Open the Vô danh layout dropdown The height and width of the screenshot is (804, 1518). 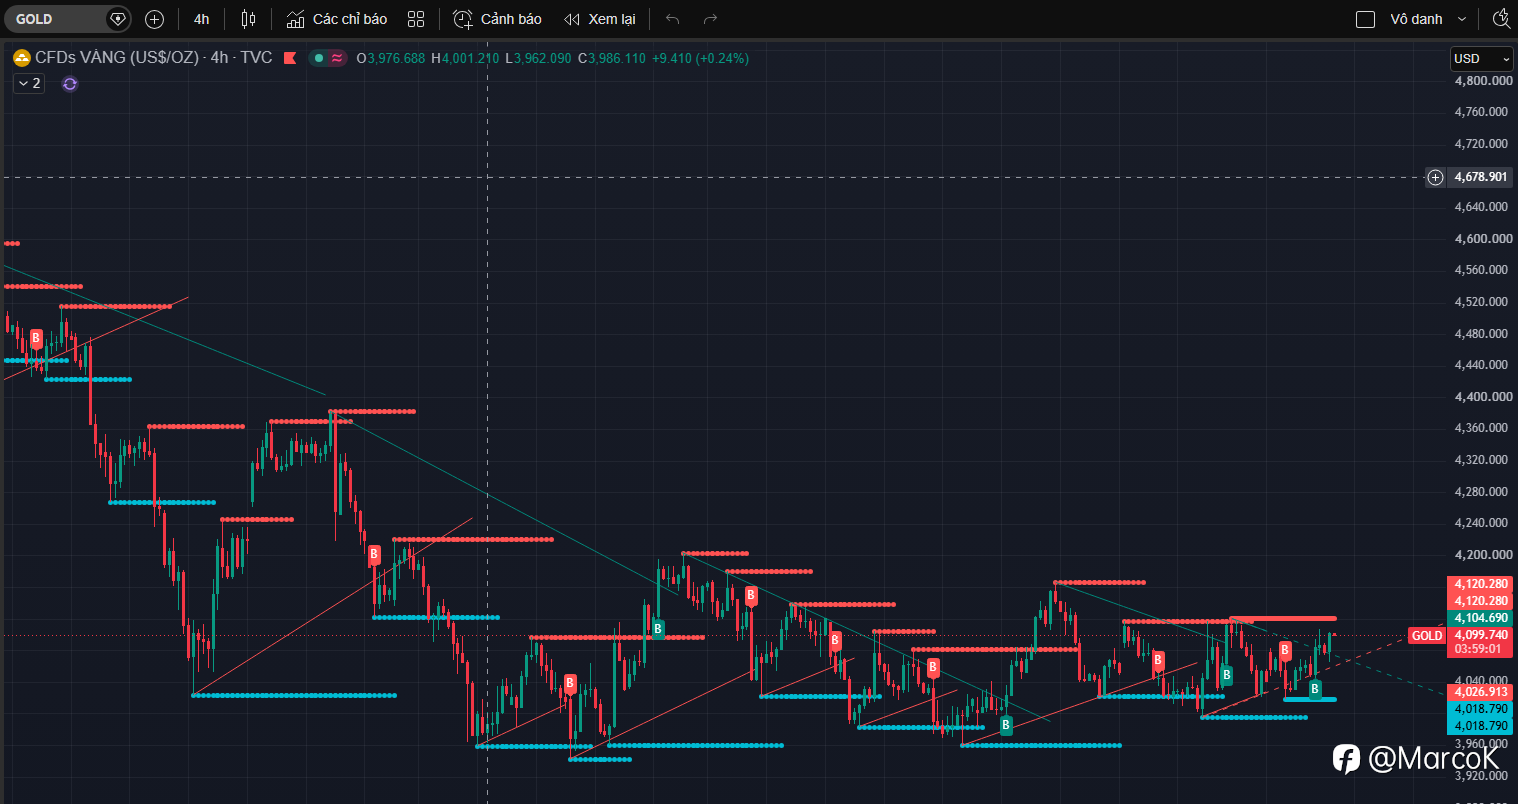1428,19
